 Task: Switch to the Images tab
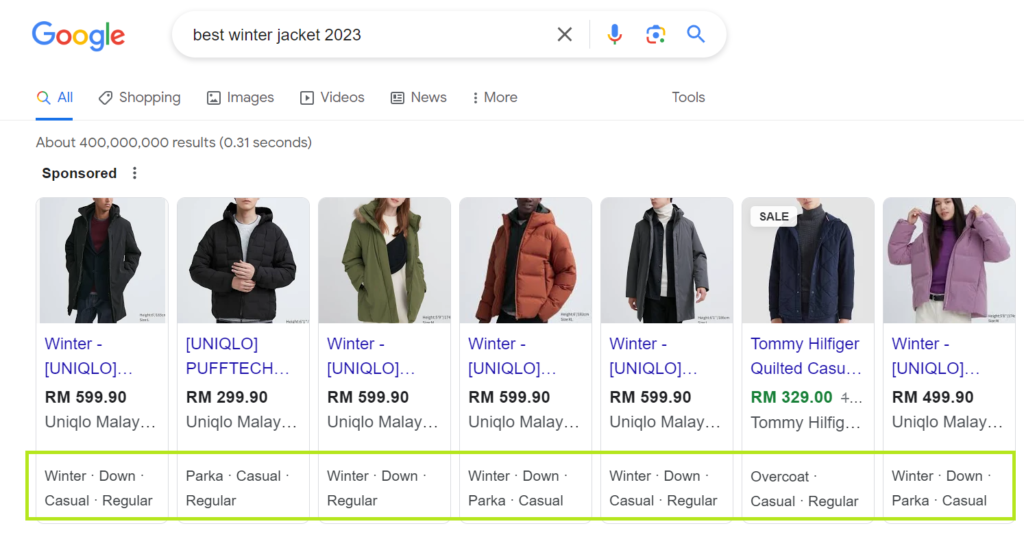(x=240, y=98)
